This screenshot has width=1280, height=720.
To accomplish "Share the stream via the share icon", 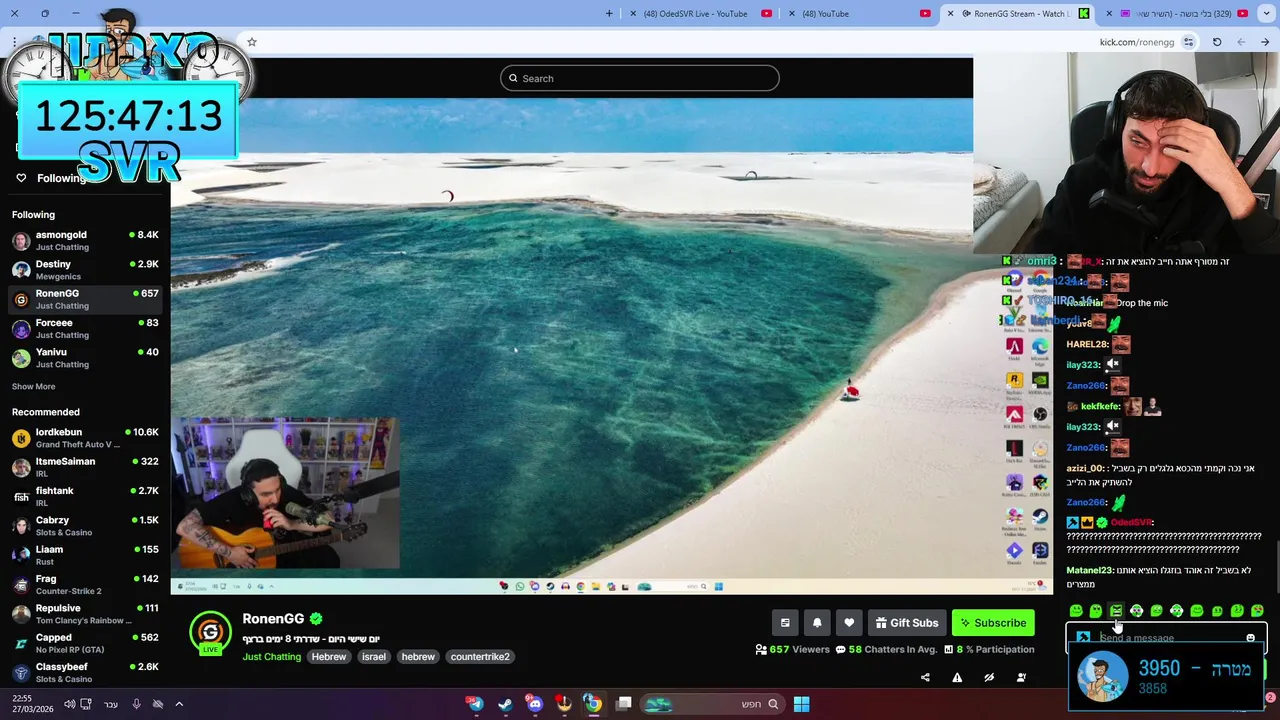I will (x=925, y=677).
